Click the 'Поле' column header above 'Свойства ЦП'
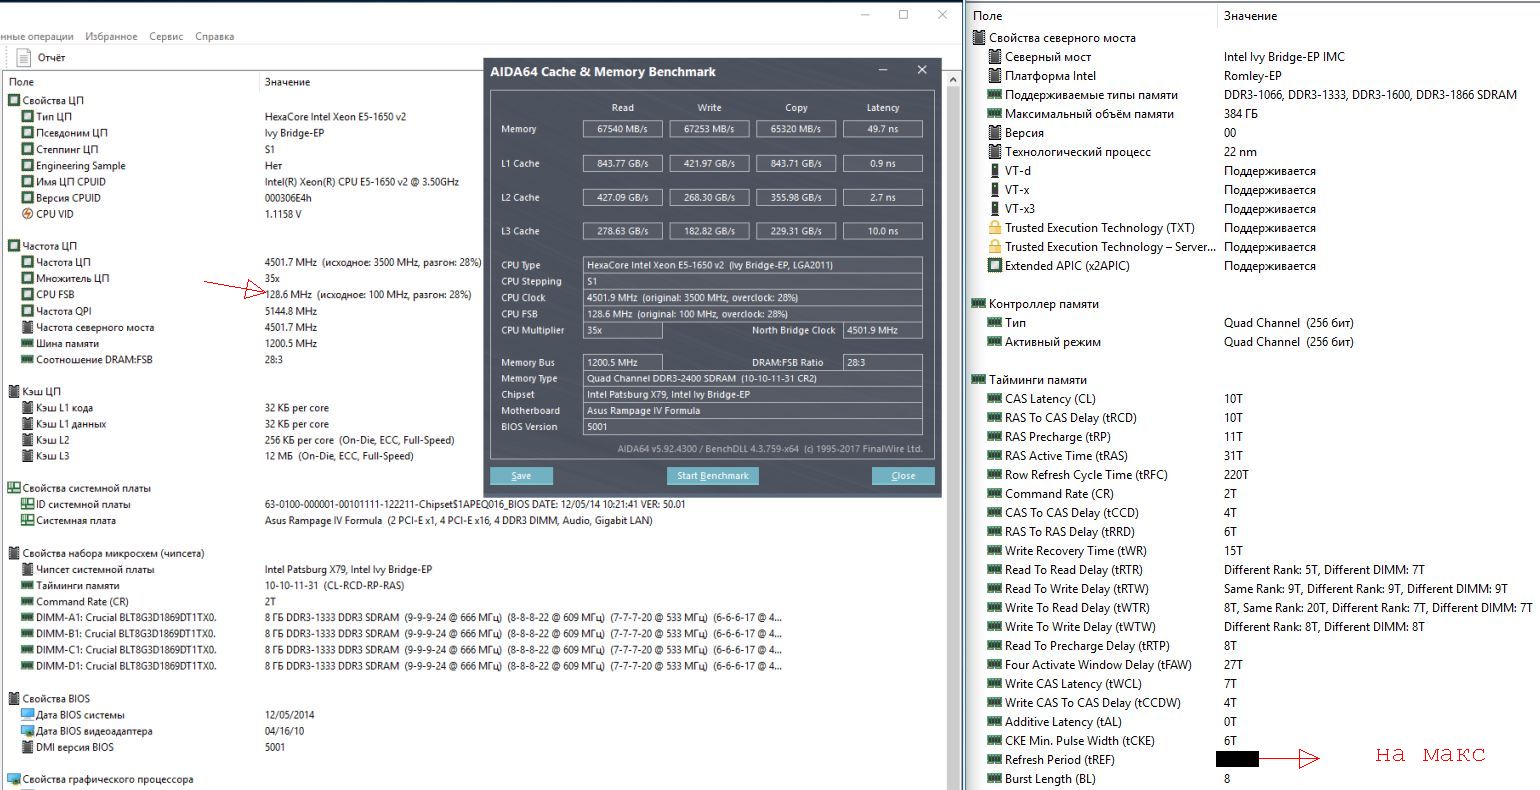This screenshot has height=790, width=1540. click(x=21, y=82)
